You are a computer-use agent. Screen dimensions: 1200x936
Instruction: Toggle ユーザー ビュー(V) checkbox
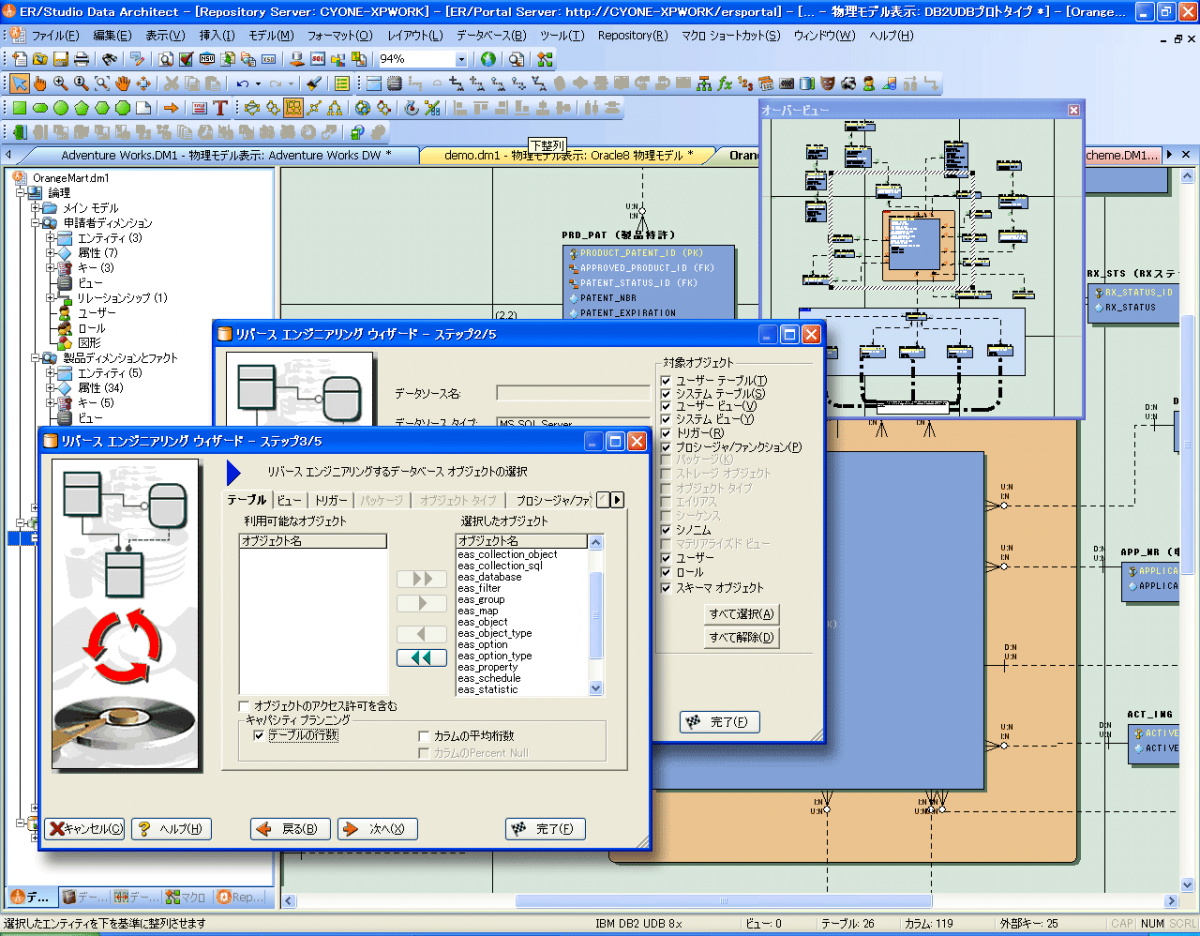pos(666,407)
